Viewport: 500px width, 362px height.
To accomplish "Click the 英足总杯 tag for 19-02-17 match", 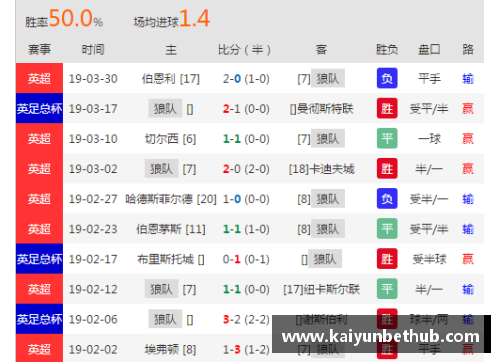I will click(x=39, y=259).
